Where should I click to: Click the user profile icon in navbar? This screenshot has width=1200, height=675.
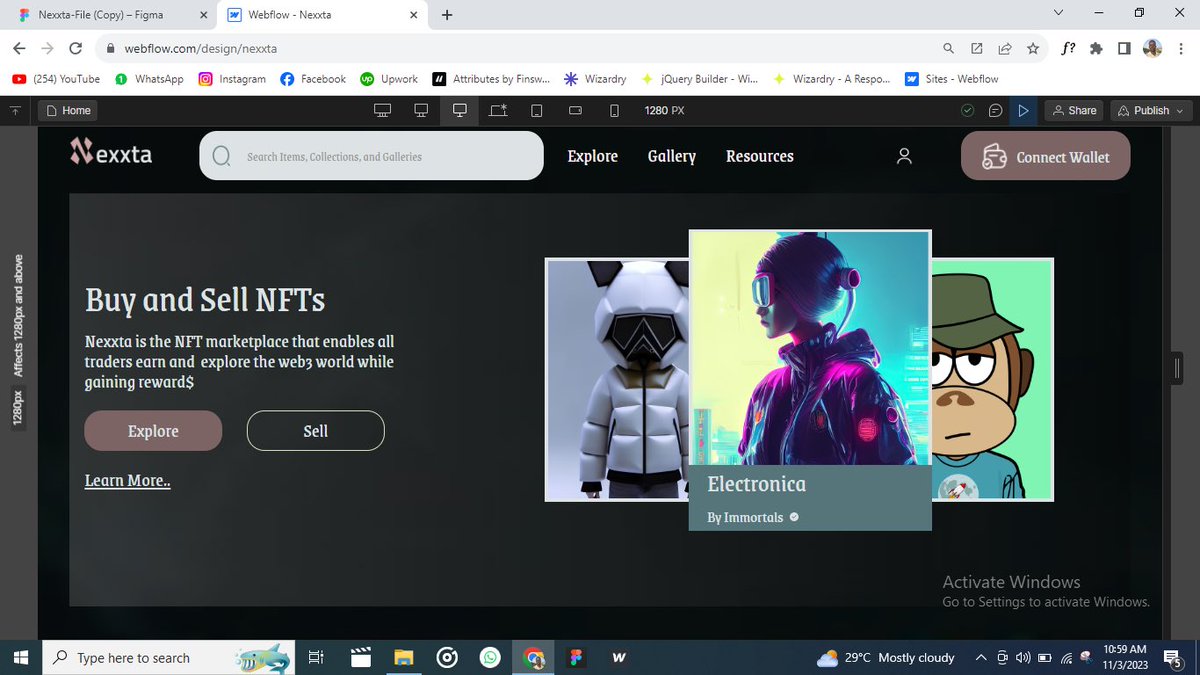pyautogui.click(x=904, y=156)
